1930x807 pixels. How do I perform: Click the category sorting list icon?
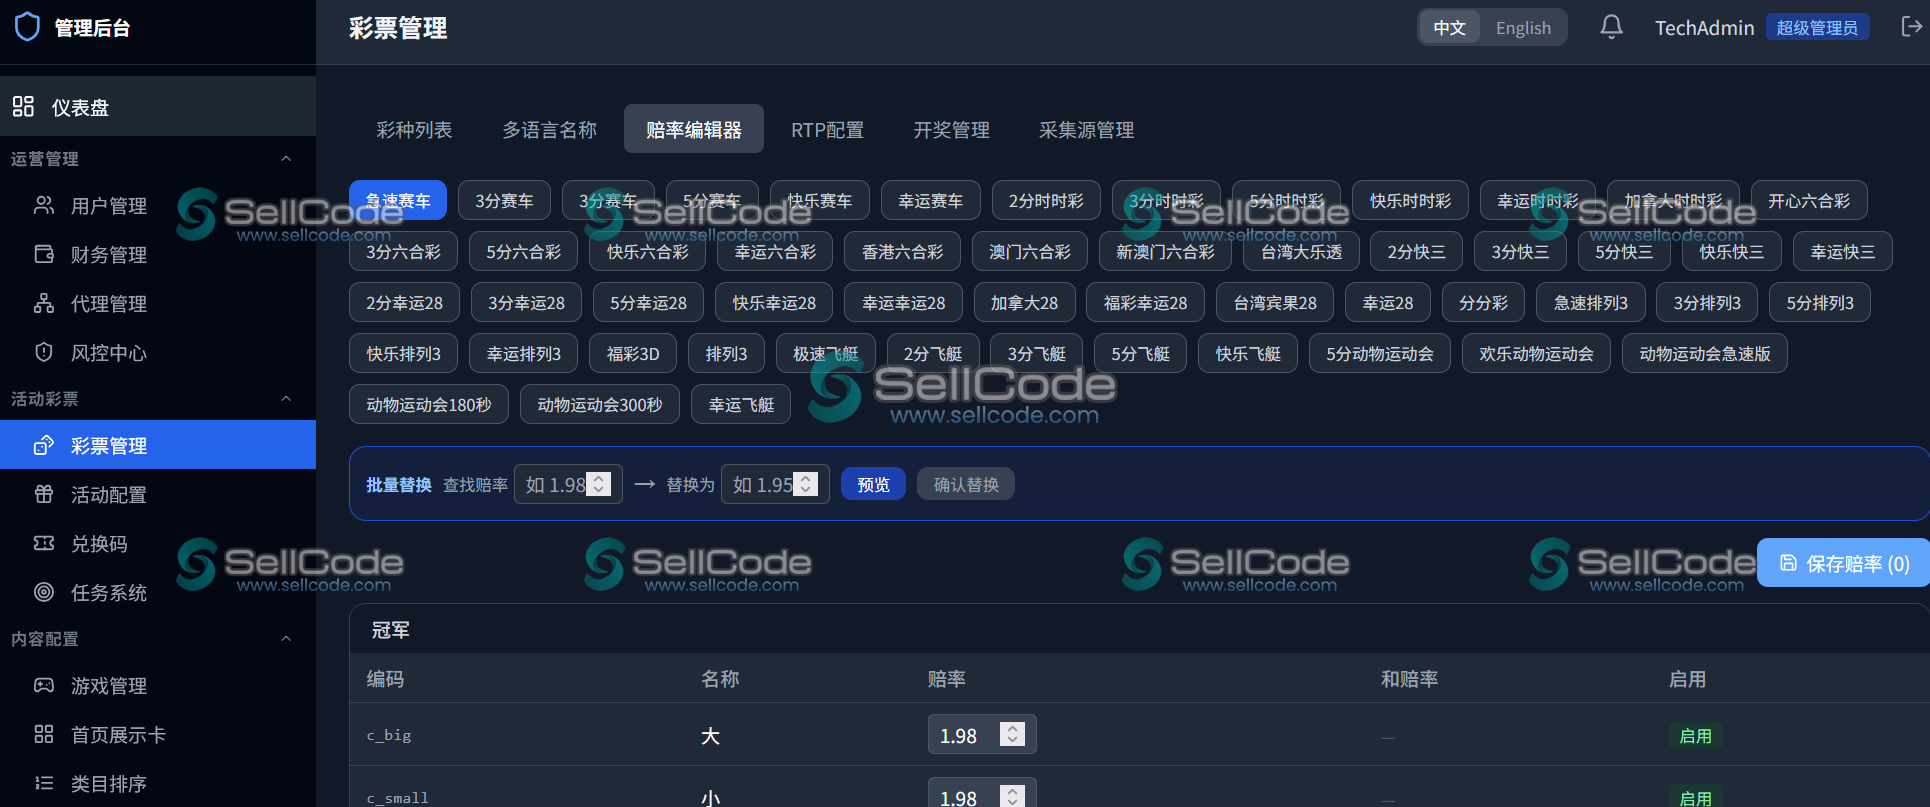(x=44, y=783)
